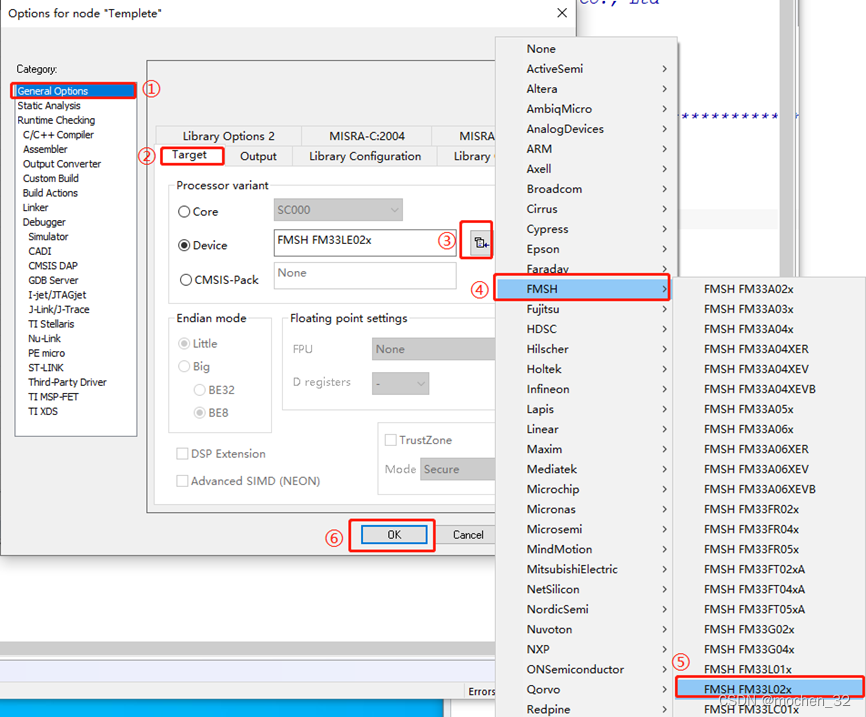This screenshot has height=717, width=866.
Task: Open the MindMotion vendor entry
Action: (x=586, y=549)
